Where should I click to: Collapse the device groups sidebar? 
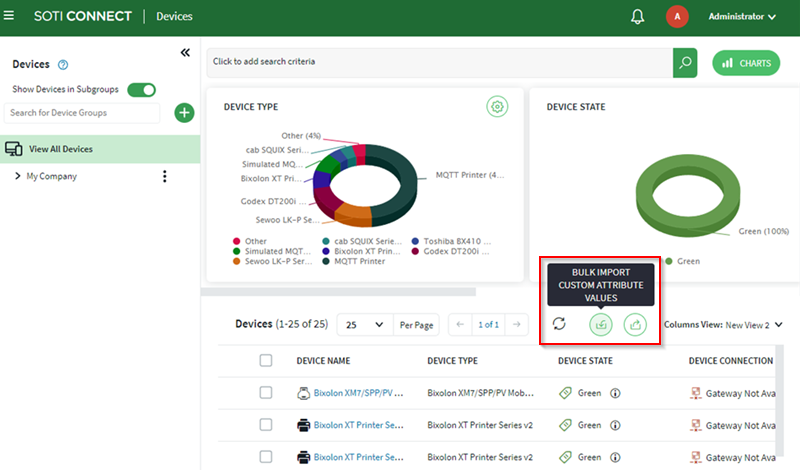(185, 53)
